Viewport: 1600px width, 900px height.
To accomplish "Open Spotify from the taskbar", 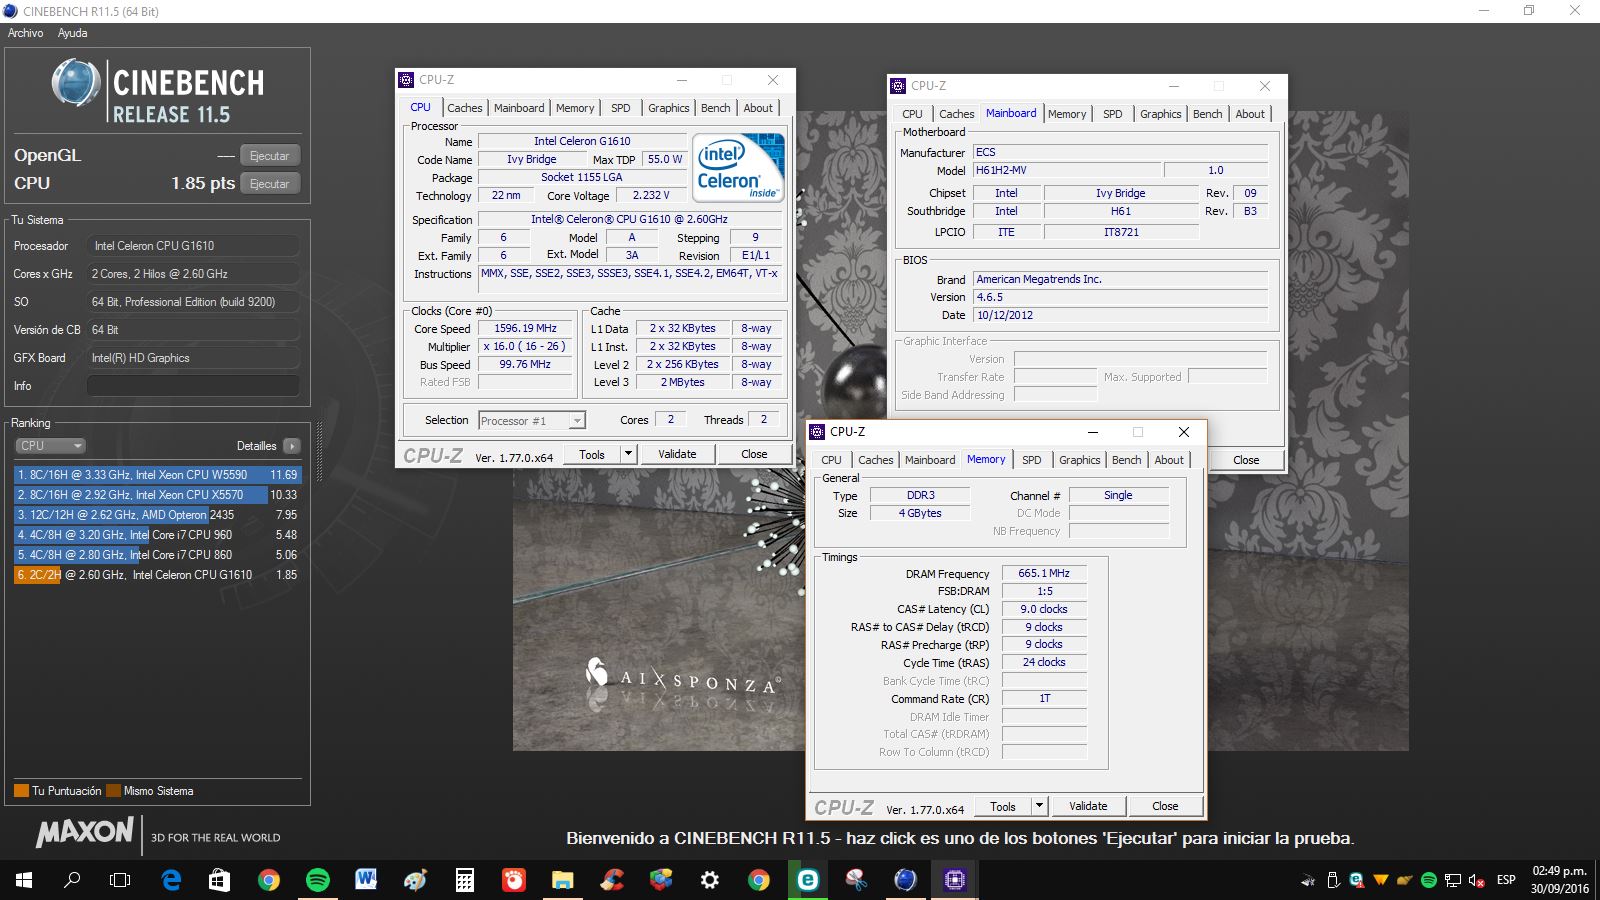I will click(x=317, y=880).
